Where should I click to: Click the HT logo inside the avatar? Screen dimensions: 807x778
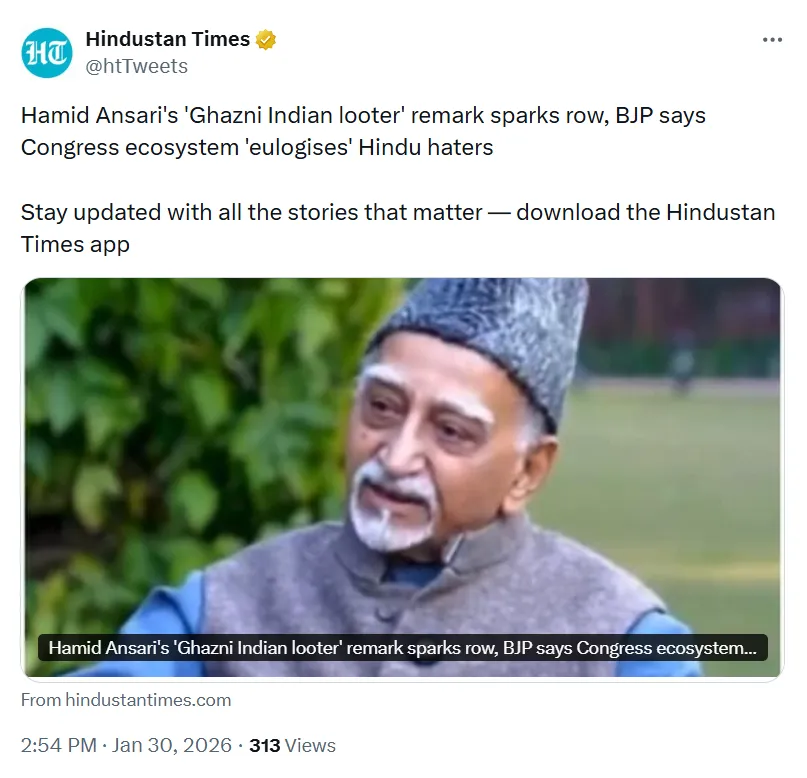click(x=47, y=53)
